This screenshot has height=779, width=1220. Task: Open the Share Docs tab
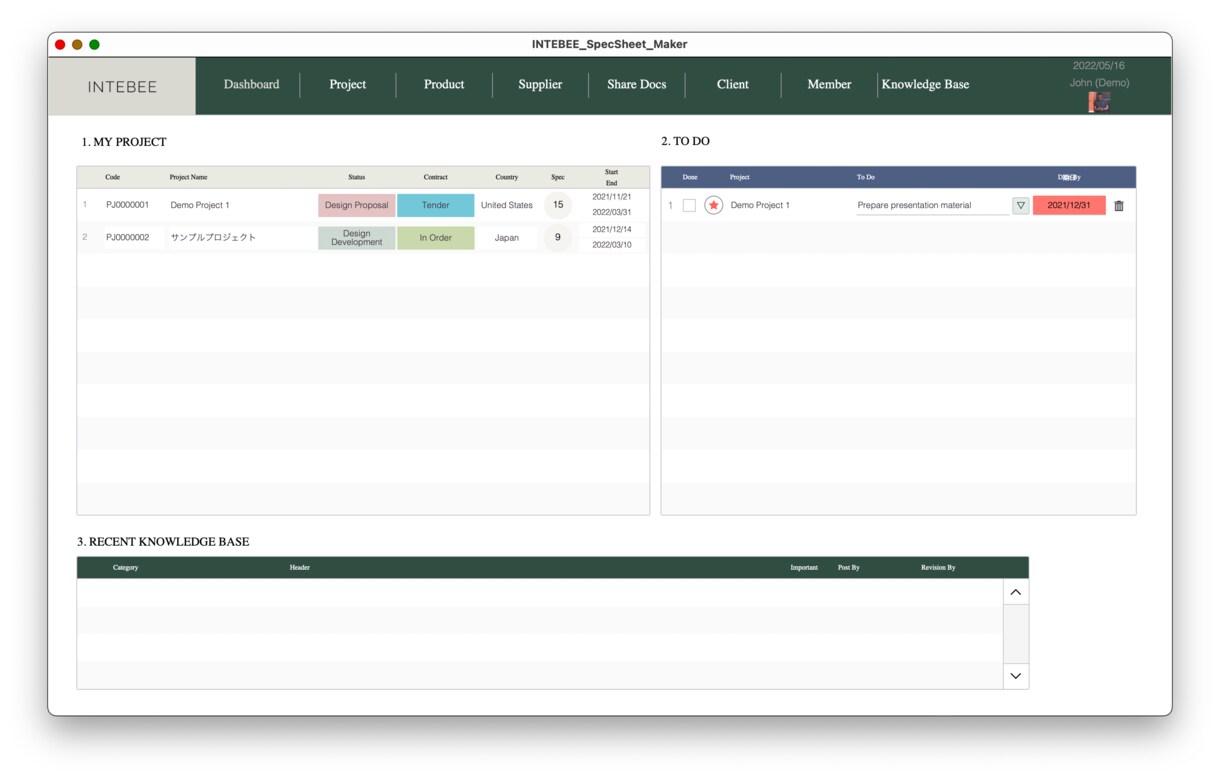[637, 84]
